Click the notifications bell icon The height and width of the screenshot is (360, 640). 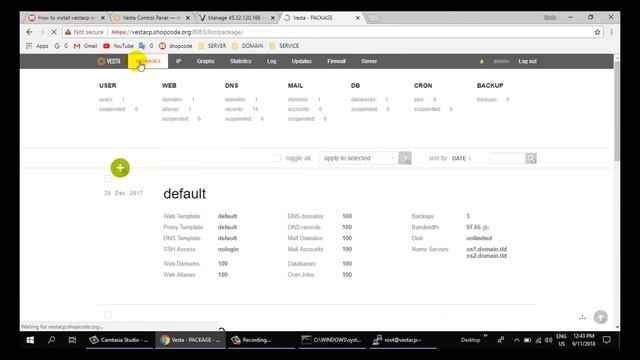point(482,61)
